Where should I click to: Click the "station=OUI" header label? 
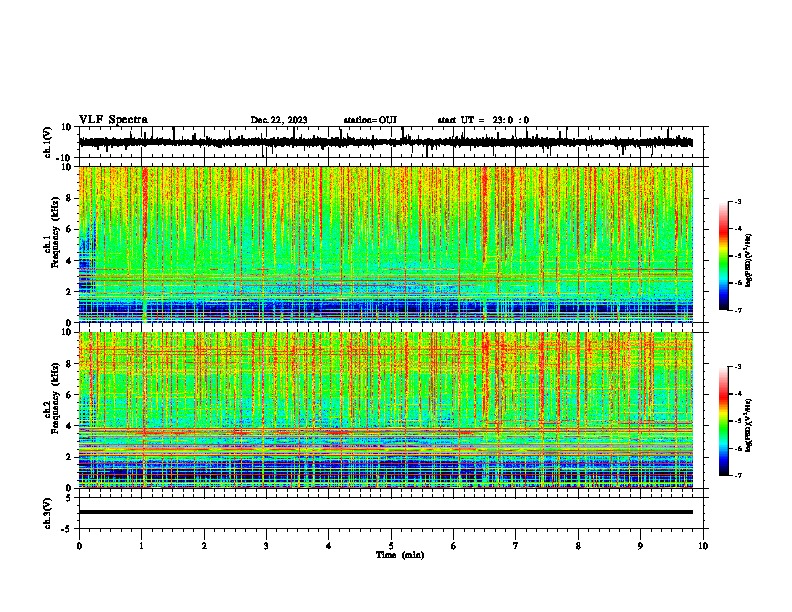click(x=370, y=120)
